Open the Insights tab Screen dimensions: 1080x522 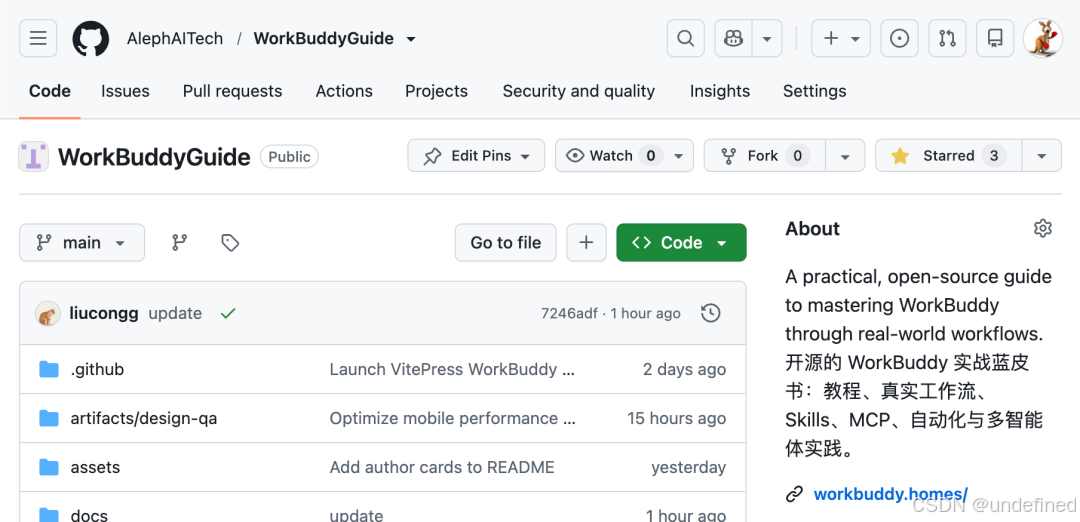[720, 91]
